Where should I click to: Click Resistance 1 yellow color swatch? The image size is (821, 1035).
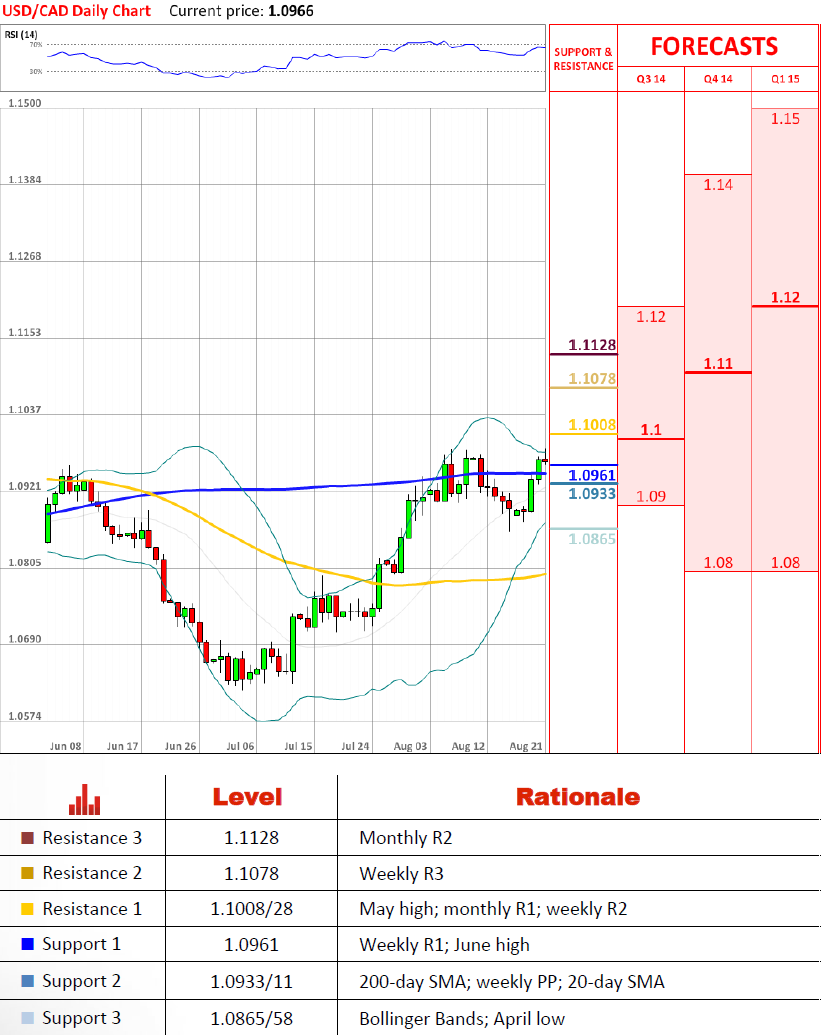[27, 909]
